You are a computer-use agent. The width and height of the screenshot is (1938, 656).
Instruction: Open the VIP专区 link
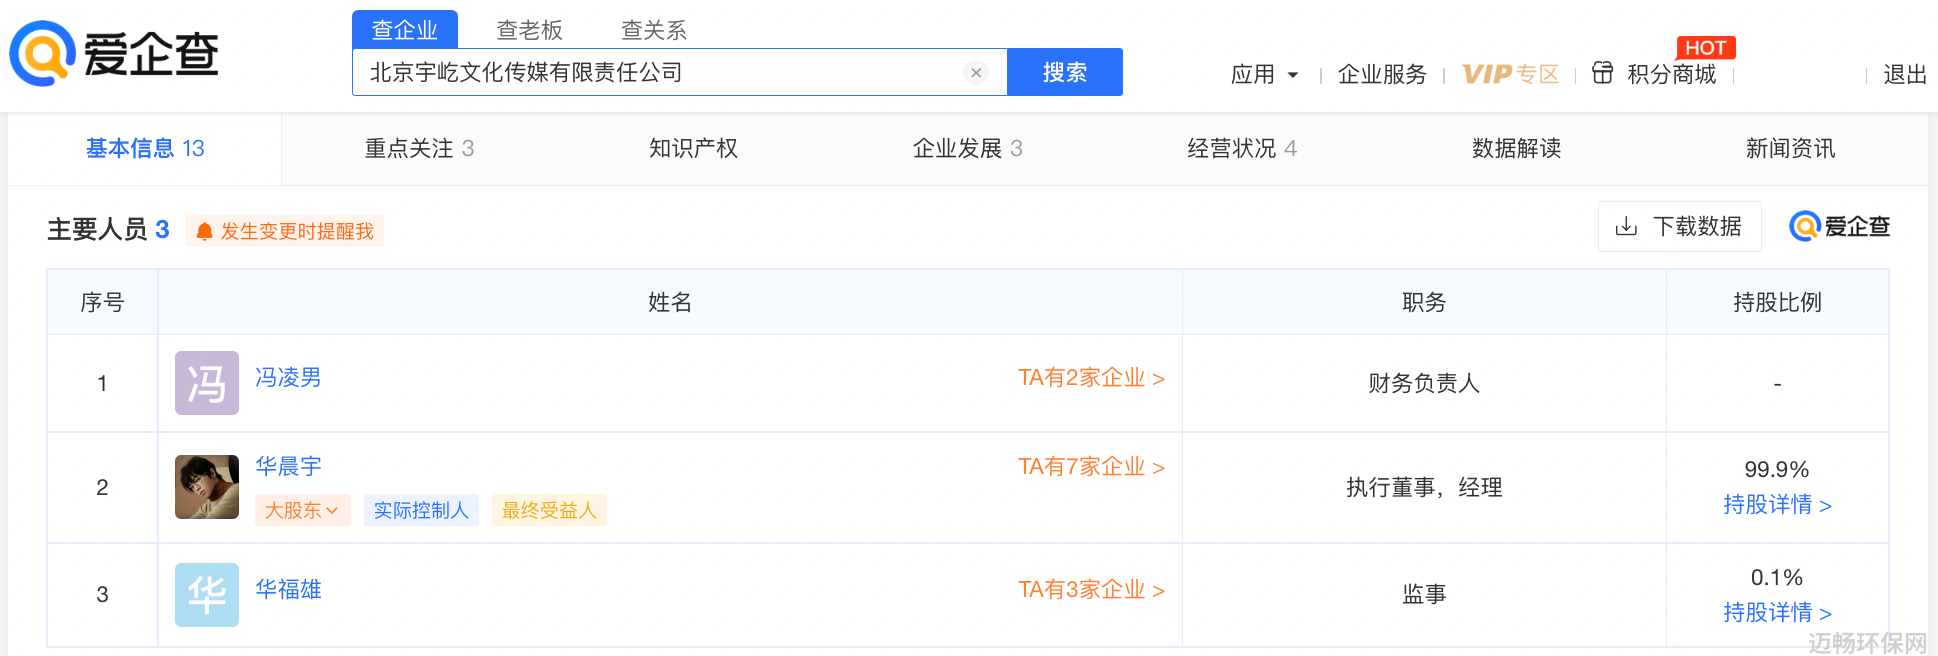tap(1510, 75)
